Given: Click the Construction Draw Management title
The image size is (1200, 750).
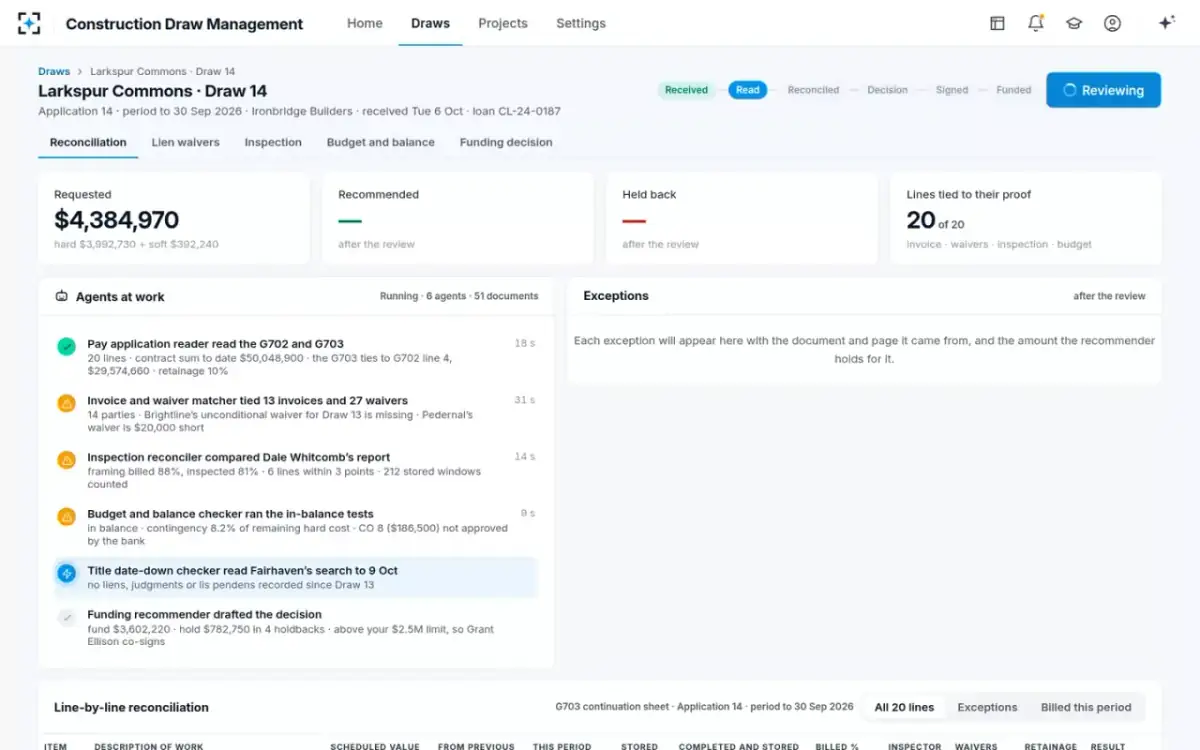Looking at the screenshot, I should (184, 24).
